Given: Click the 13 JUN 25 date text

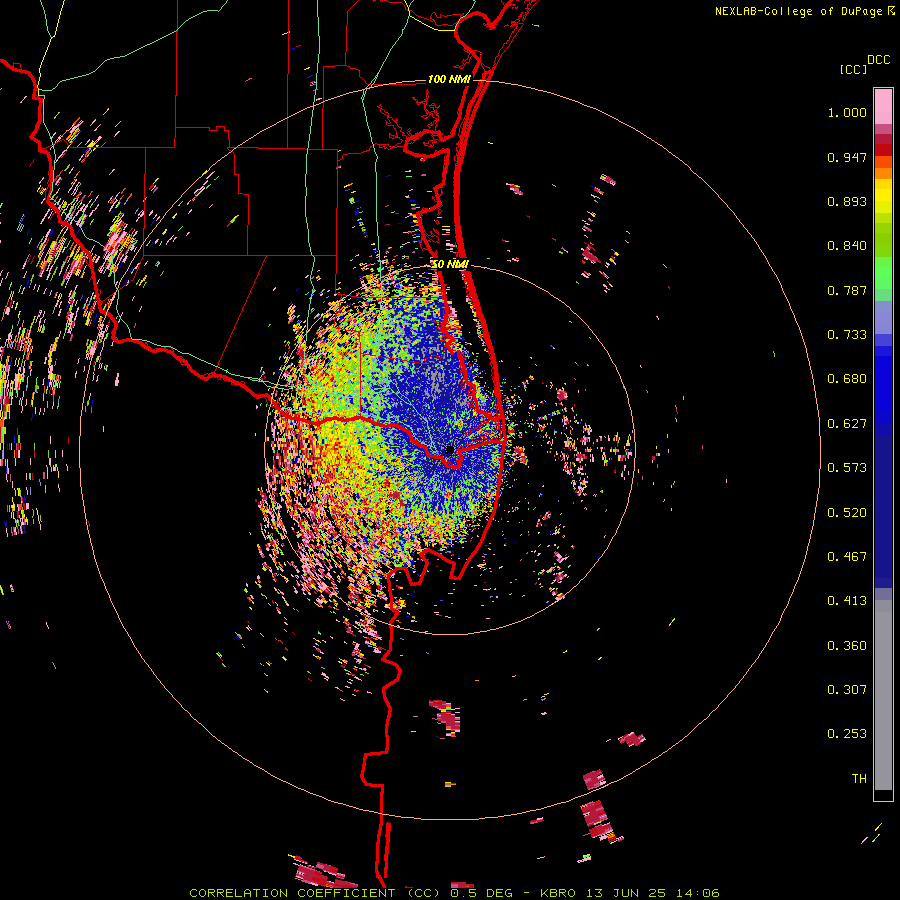Looking at the screenshot, I should point(627,893).
